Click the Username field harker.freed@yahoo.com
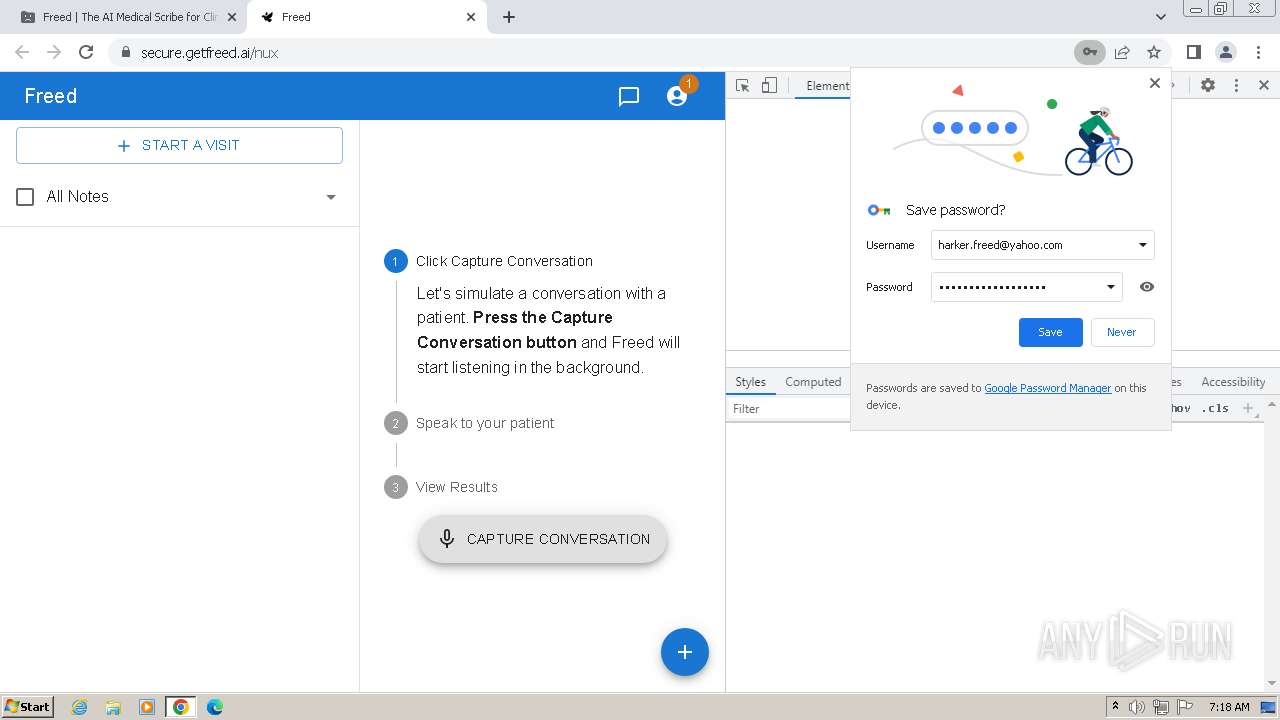 1042,245
